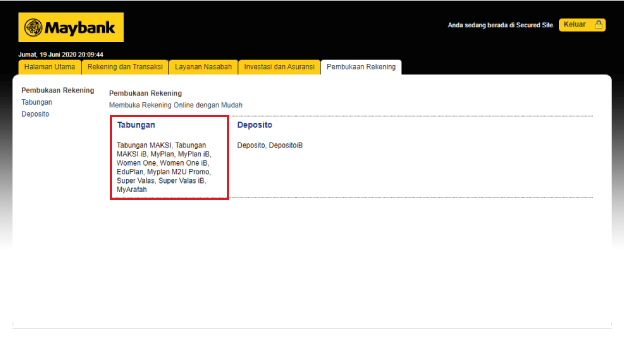The width and height of the screenshot is (624, 361).
Task: Log out using the Keluar button
Action: click(x=582, y=25)
